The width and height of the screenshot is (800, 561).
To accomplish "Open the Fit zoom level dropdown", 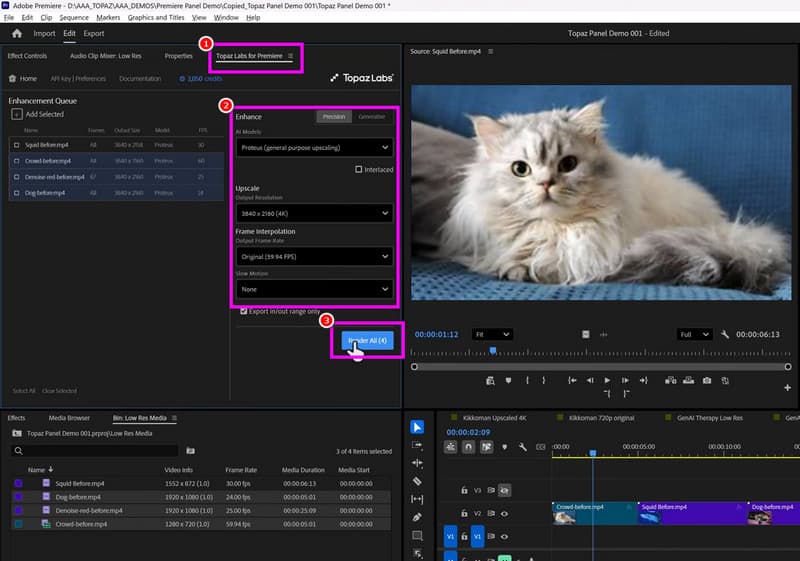I will tap(492, 335).
